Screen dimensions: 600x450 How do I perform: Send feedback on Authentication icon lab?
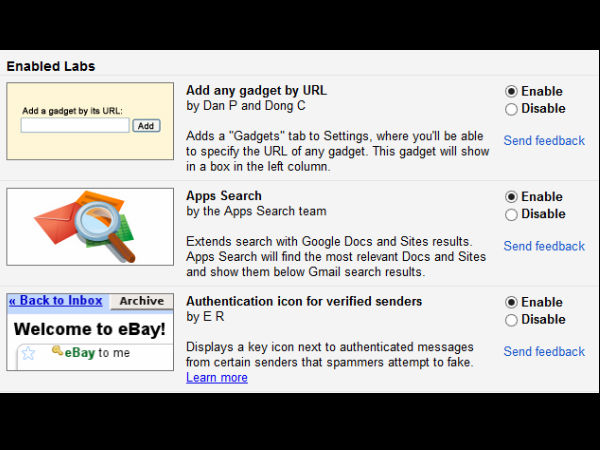coord(543,352)
